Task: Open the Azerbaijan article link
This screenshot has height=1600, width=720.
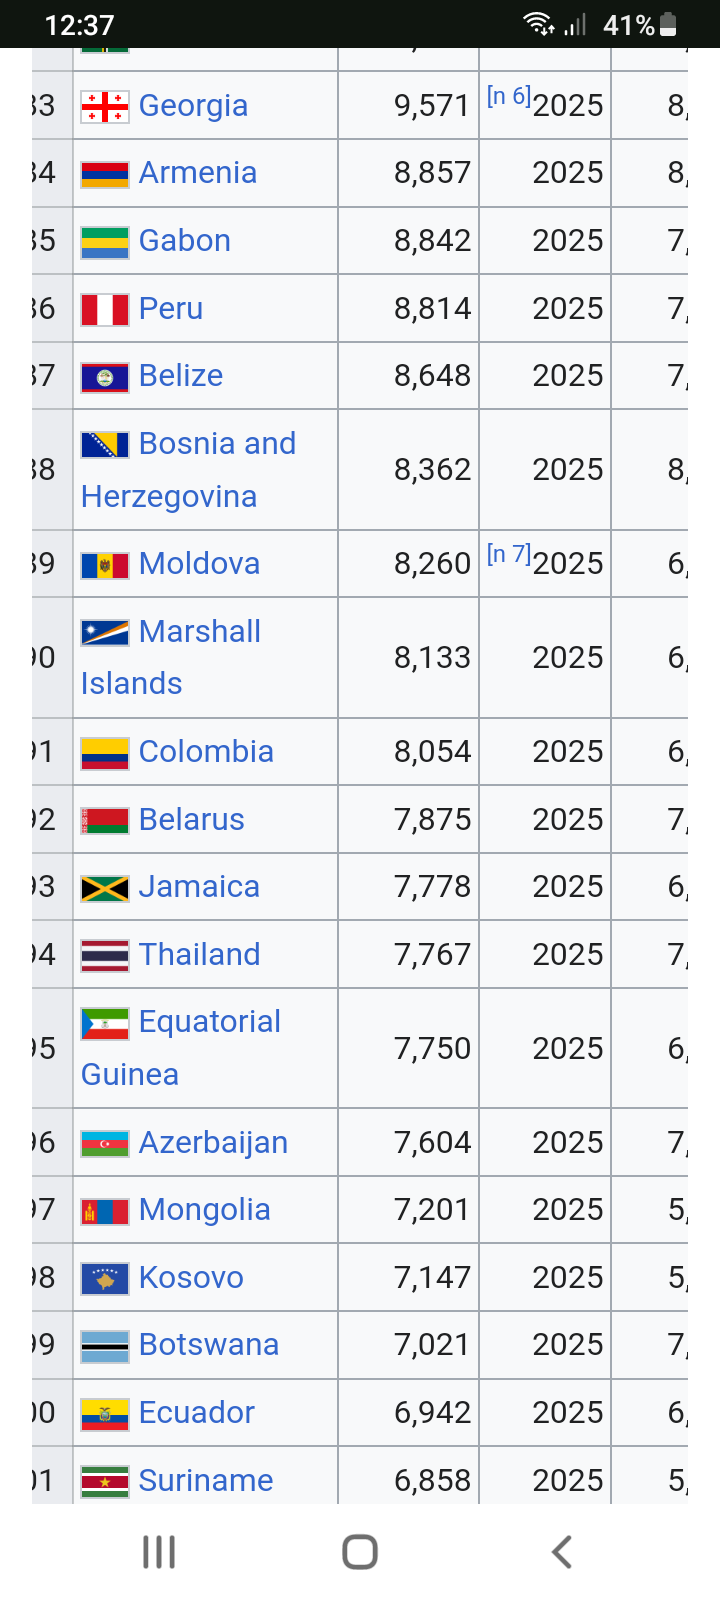Action: click(x=213, y=1143)
